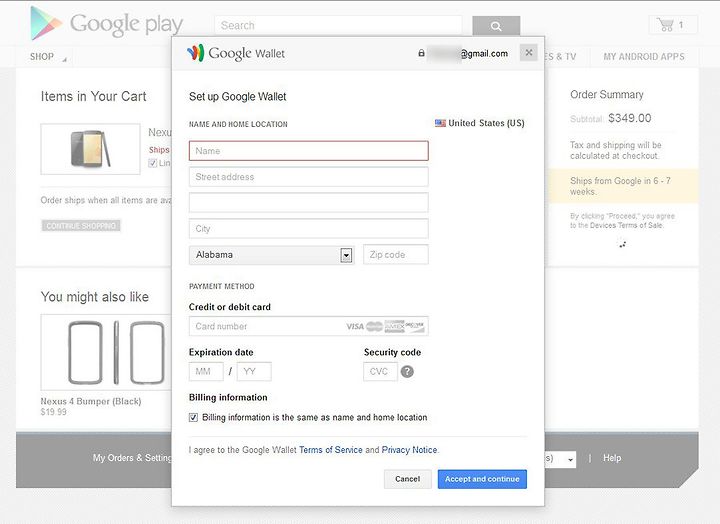The height and width of the screenshot is (524, 720).
Task: Click CONTINUE SHOPPING button
Action: click(x=81, y=225)
